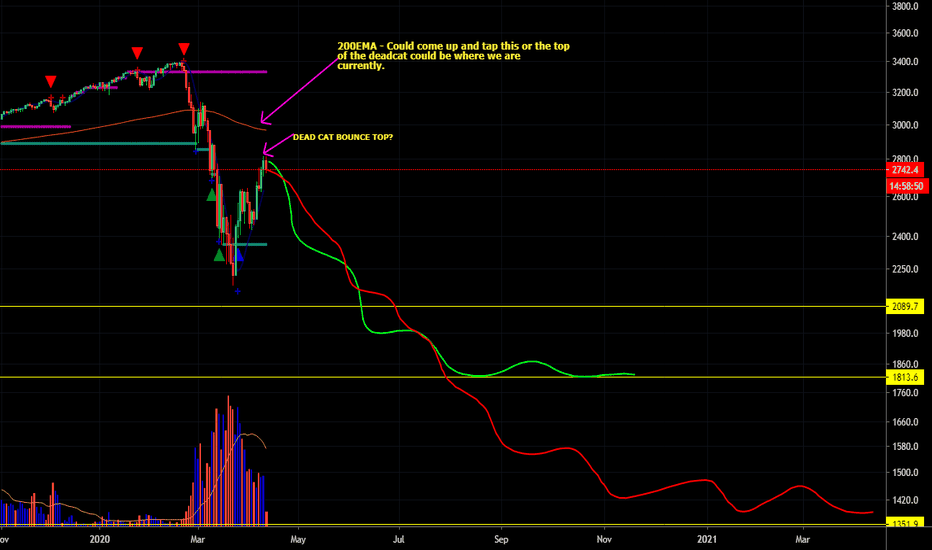
Task: Click the 3200.0 price axis label
Action: click(905, 93)
